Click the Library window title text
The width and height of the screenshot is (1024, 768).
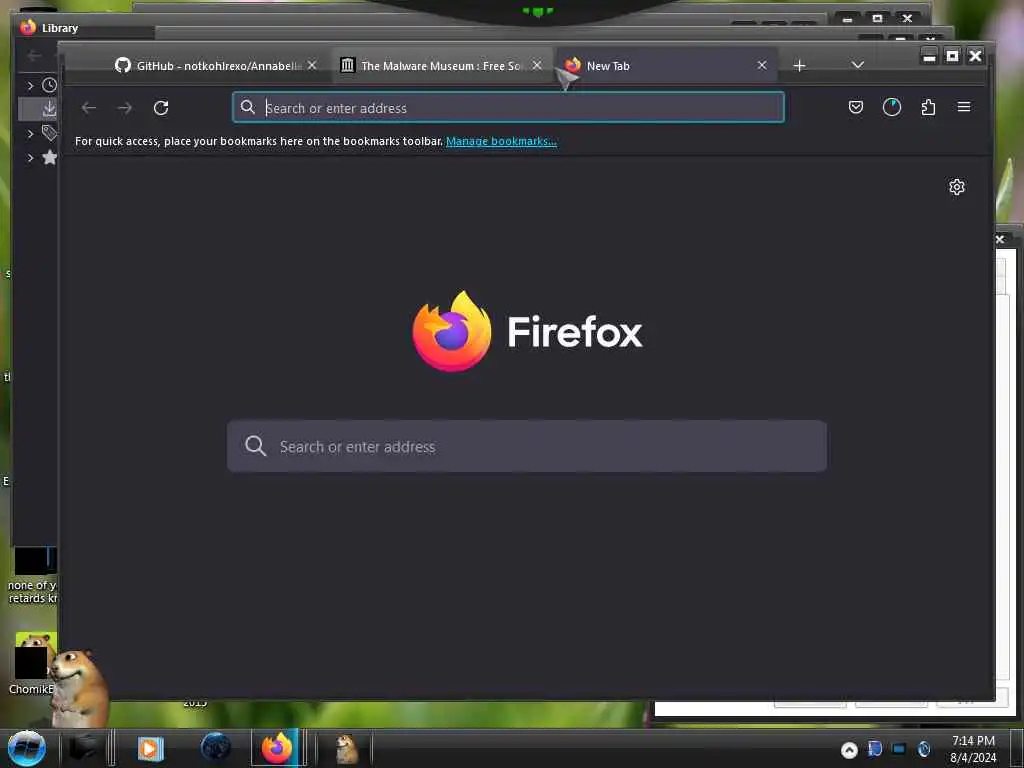(x=60, y=28)
